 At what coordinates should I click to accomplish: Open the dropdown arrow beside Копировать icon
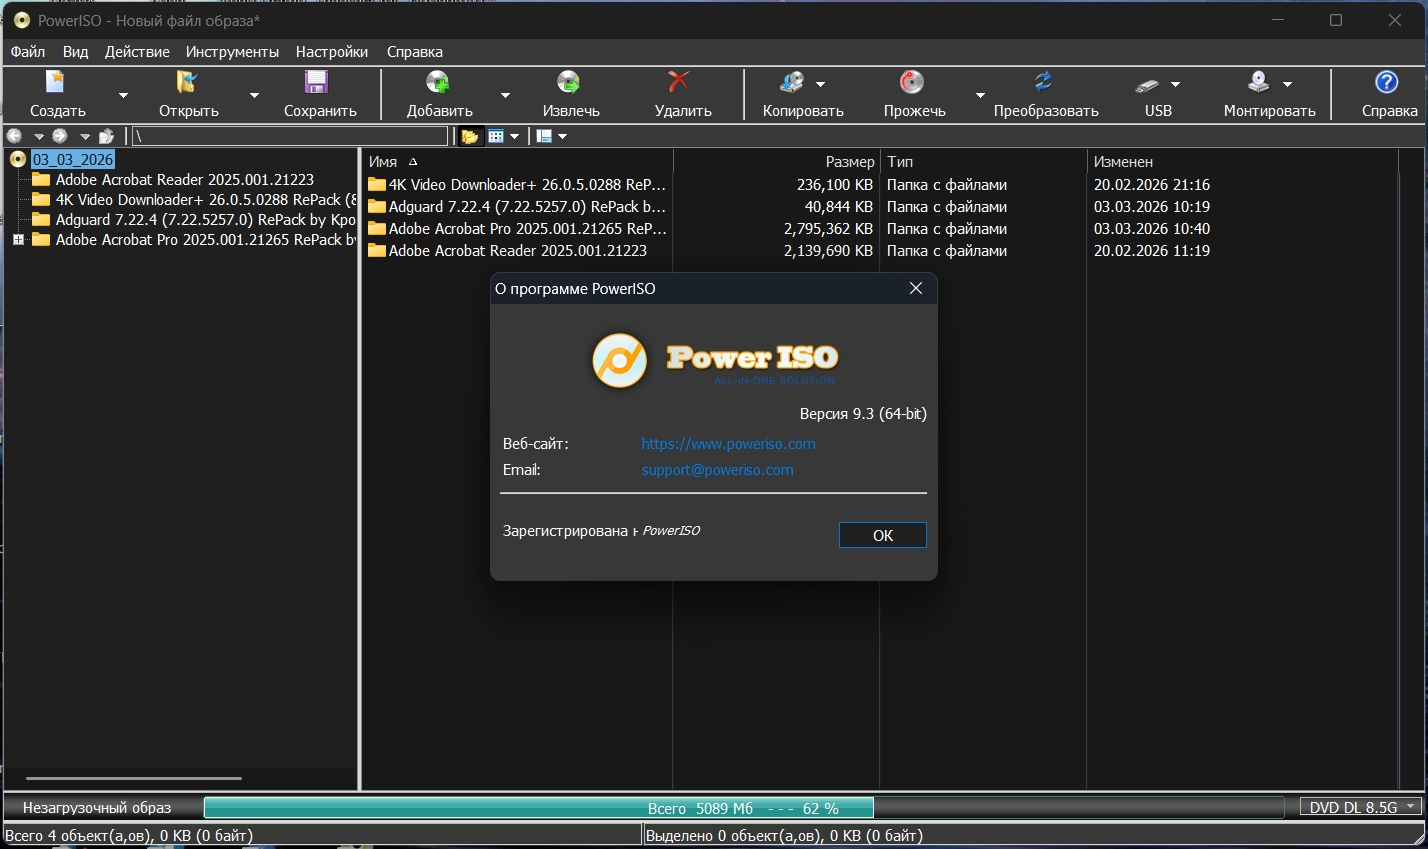tap(821, 85)
